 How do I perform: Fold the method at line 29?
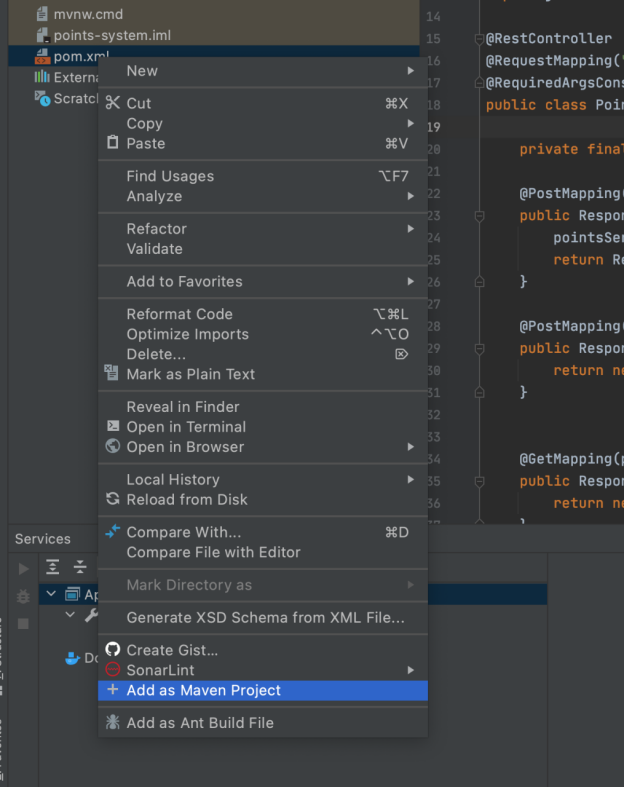coord(479,349)
